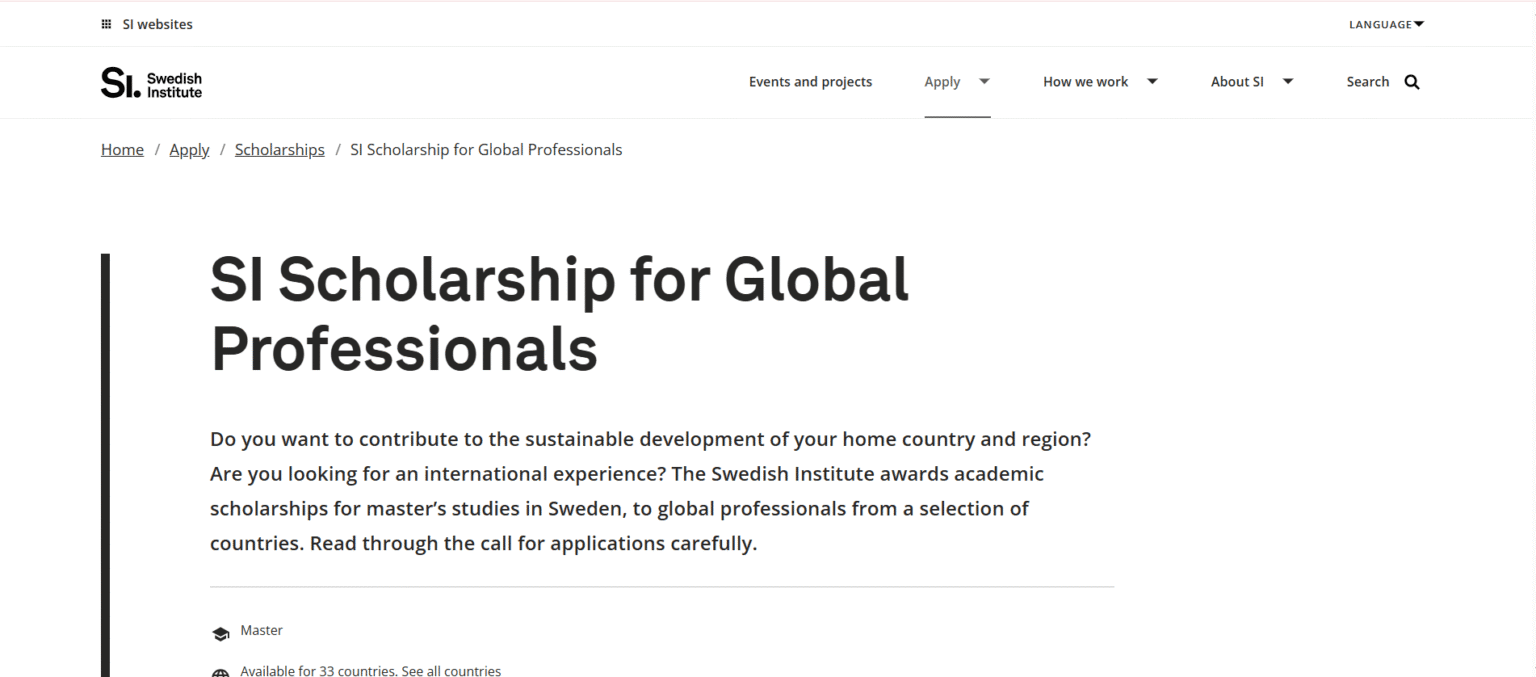Click the page heading SI Scholarship for Global Professionals
Image resolution: width=1536 pixels, height=677 pixels.
pos(558,315)
